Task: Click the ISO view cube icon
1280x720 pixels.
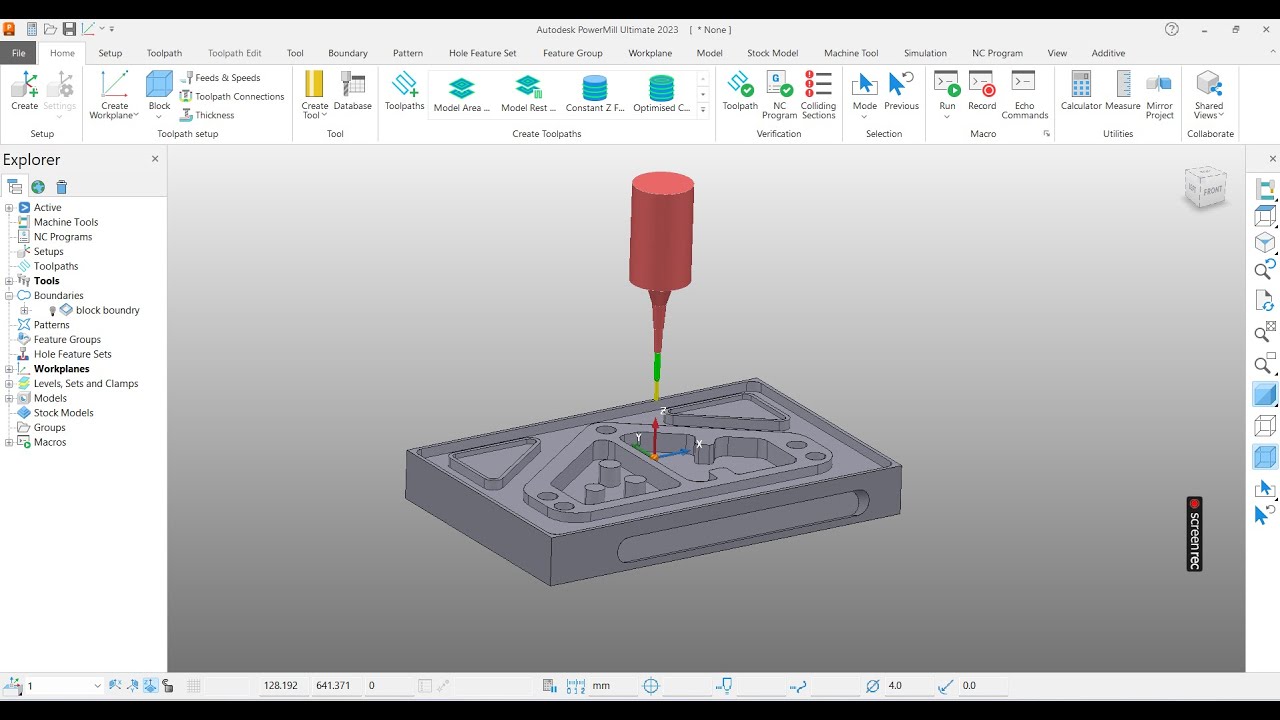Action: click(x=1265, y=242)
